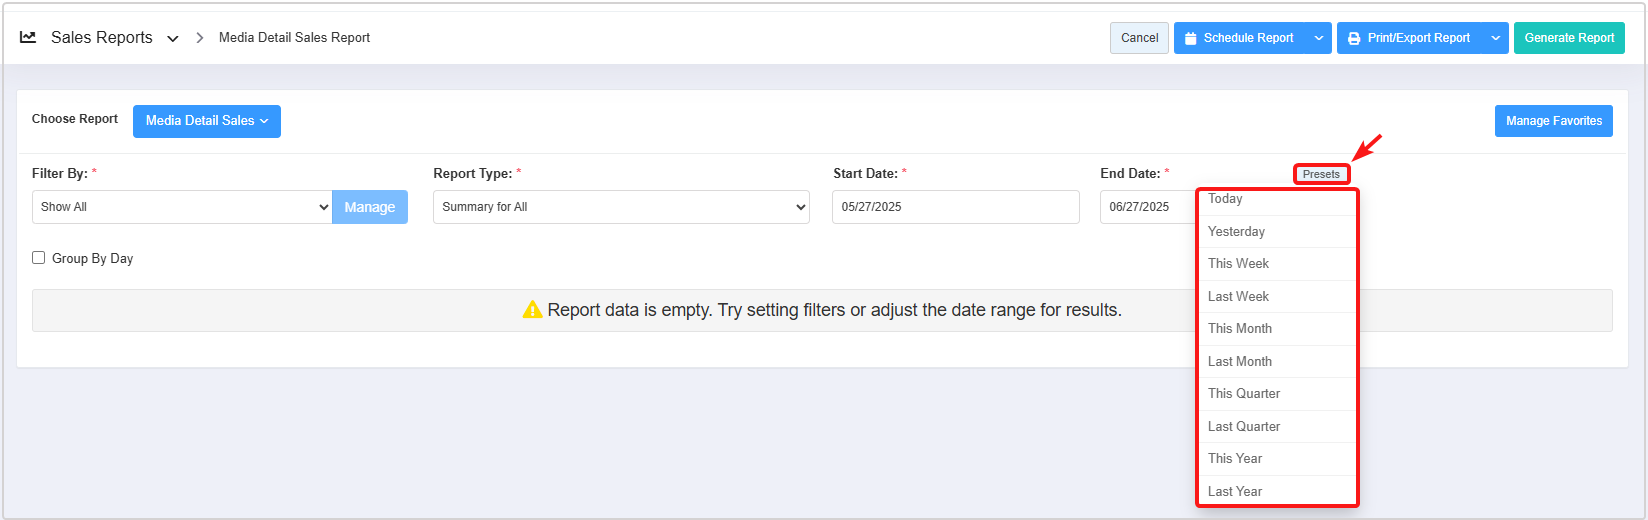Screen dimensions: 1648x520
Task: Click the Sales Reports chart icon
Action: tap(28, 37)
